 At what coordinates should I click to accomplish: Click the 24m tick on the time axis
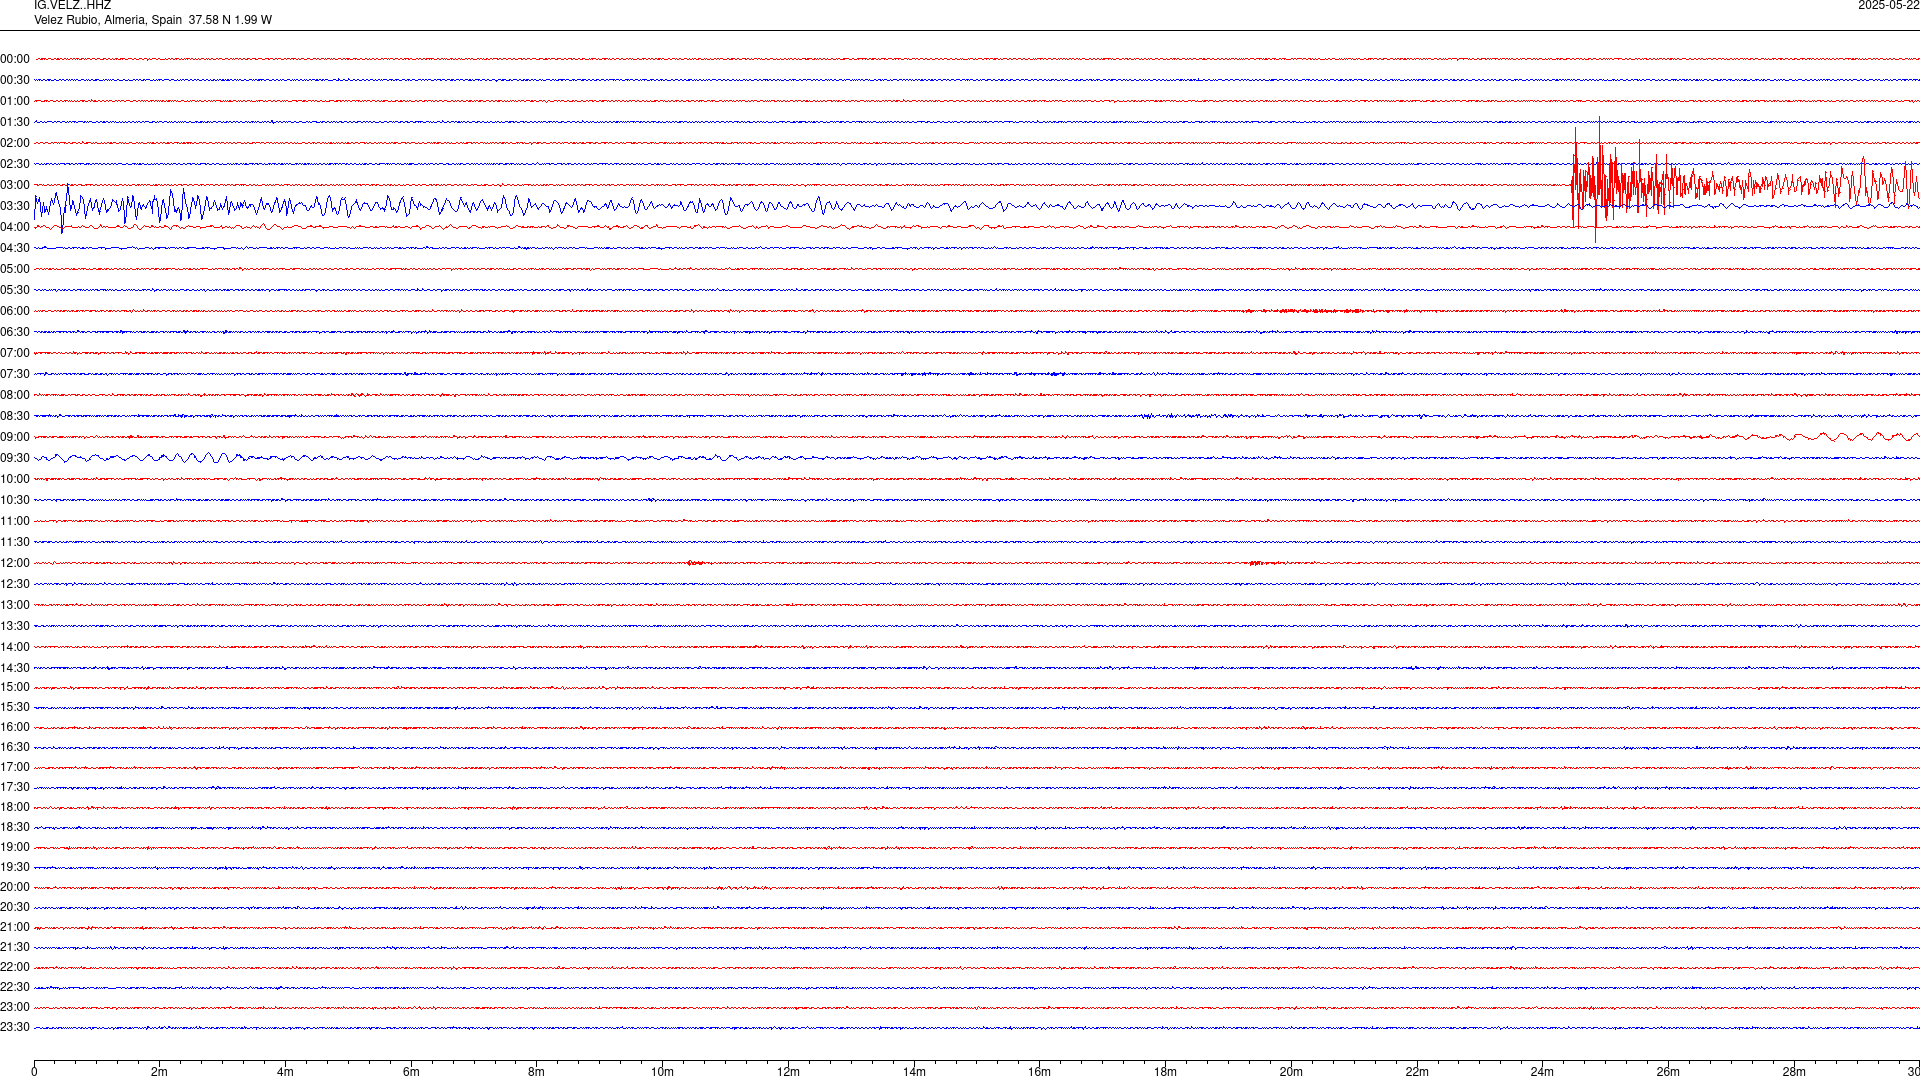1542,1071
